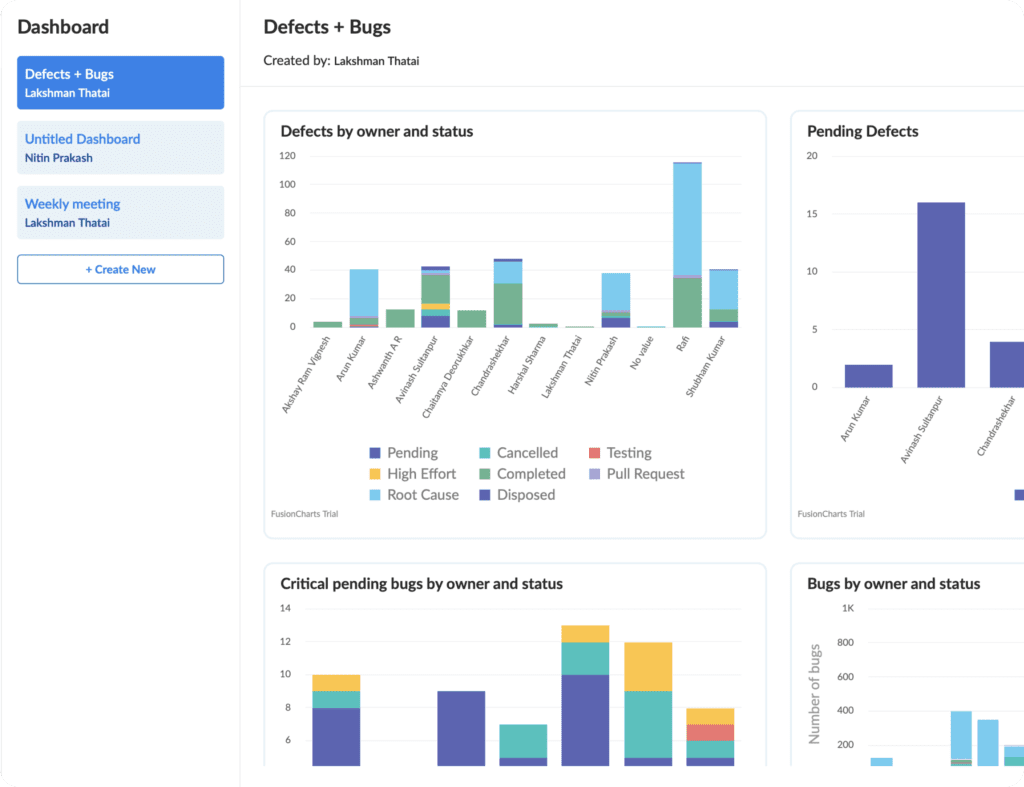Image resolution: width=1024 pixels, height=787 pixels.
Task: Click the Cancelled legend color swatch
Action: (x=485, y=453)
